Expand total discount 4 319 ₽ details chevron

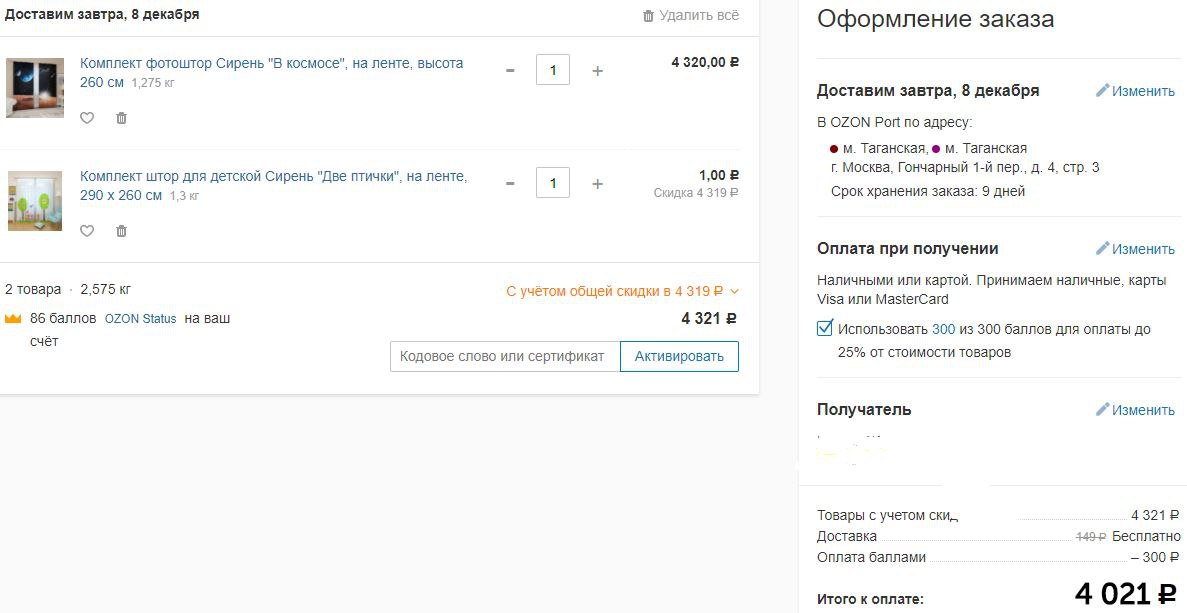tap(734, 291)
